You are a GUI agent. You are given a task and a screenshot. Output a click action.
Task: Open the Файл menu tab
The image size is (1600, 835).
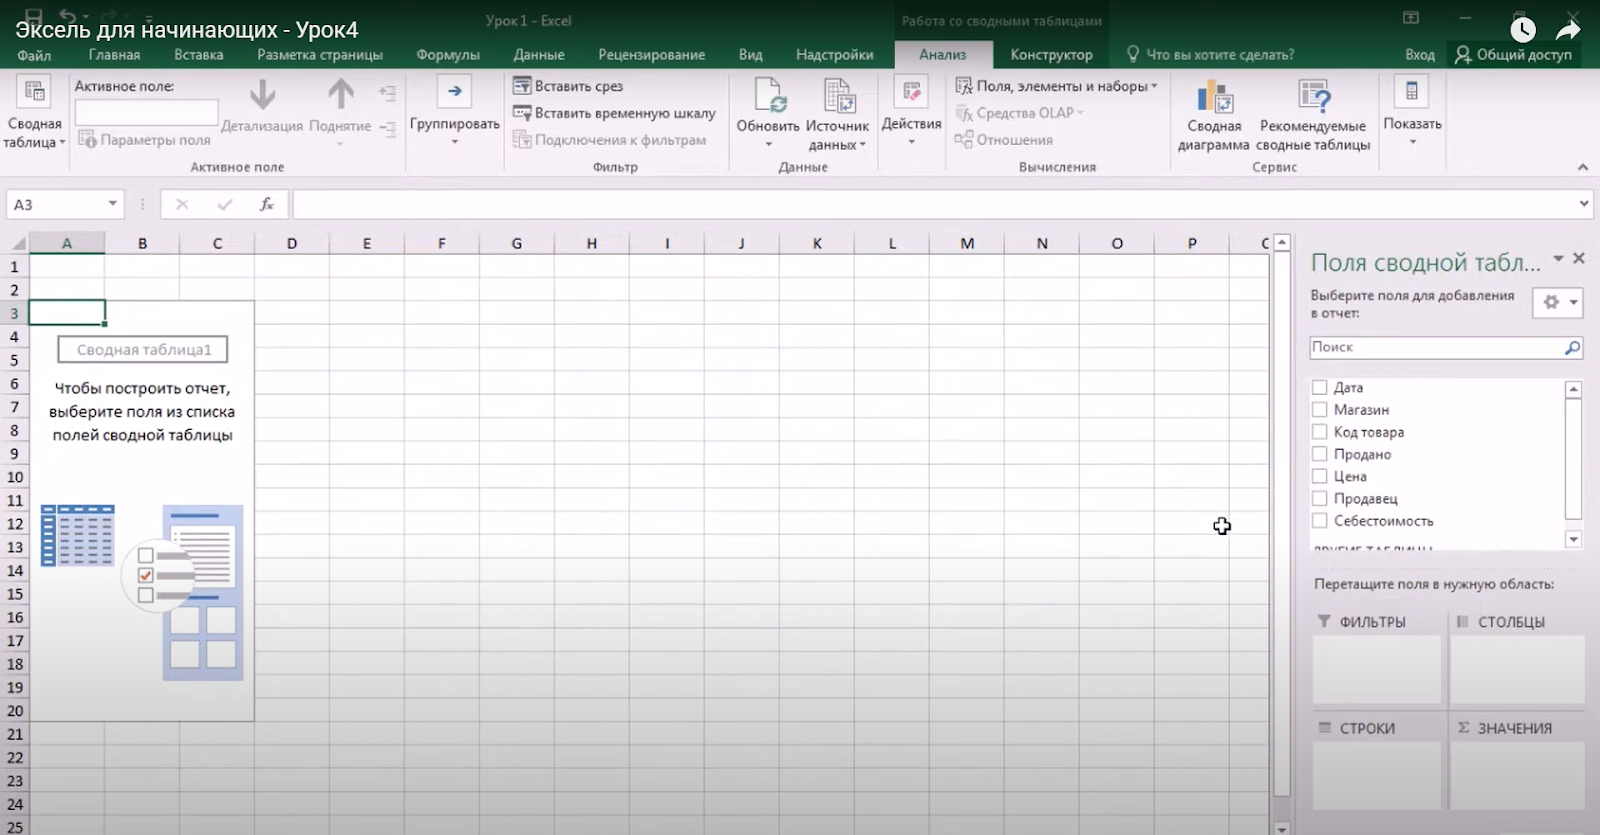tap(34, 55)
